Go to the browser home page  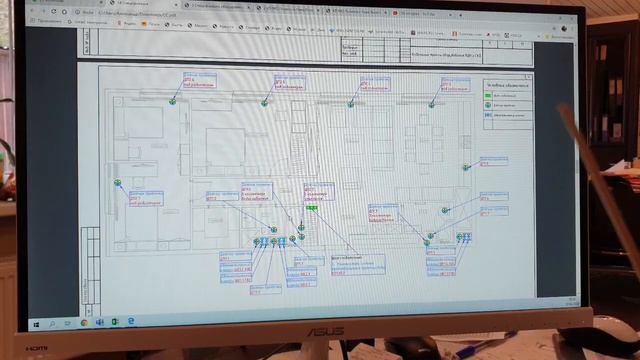click(x=64, y=12)
